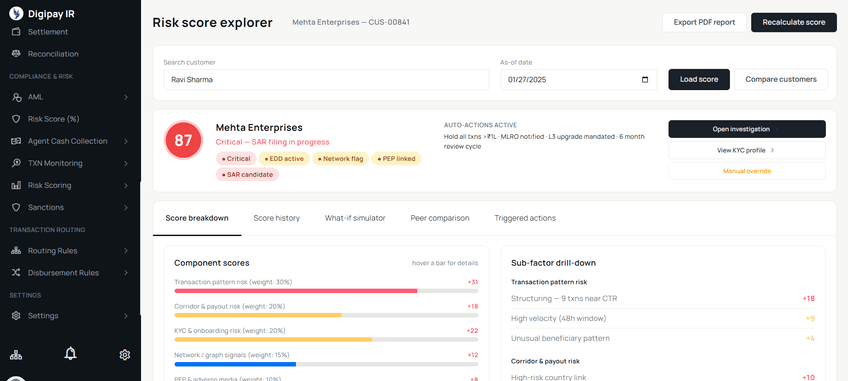Click the Risk Score (%) shield icon
Viewport: 848px width, 381px height.
(x=16, y=119)
